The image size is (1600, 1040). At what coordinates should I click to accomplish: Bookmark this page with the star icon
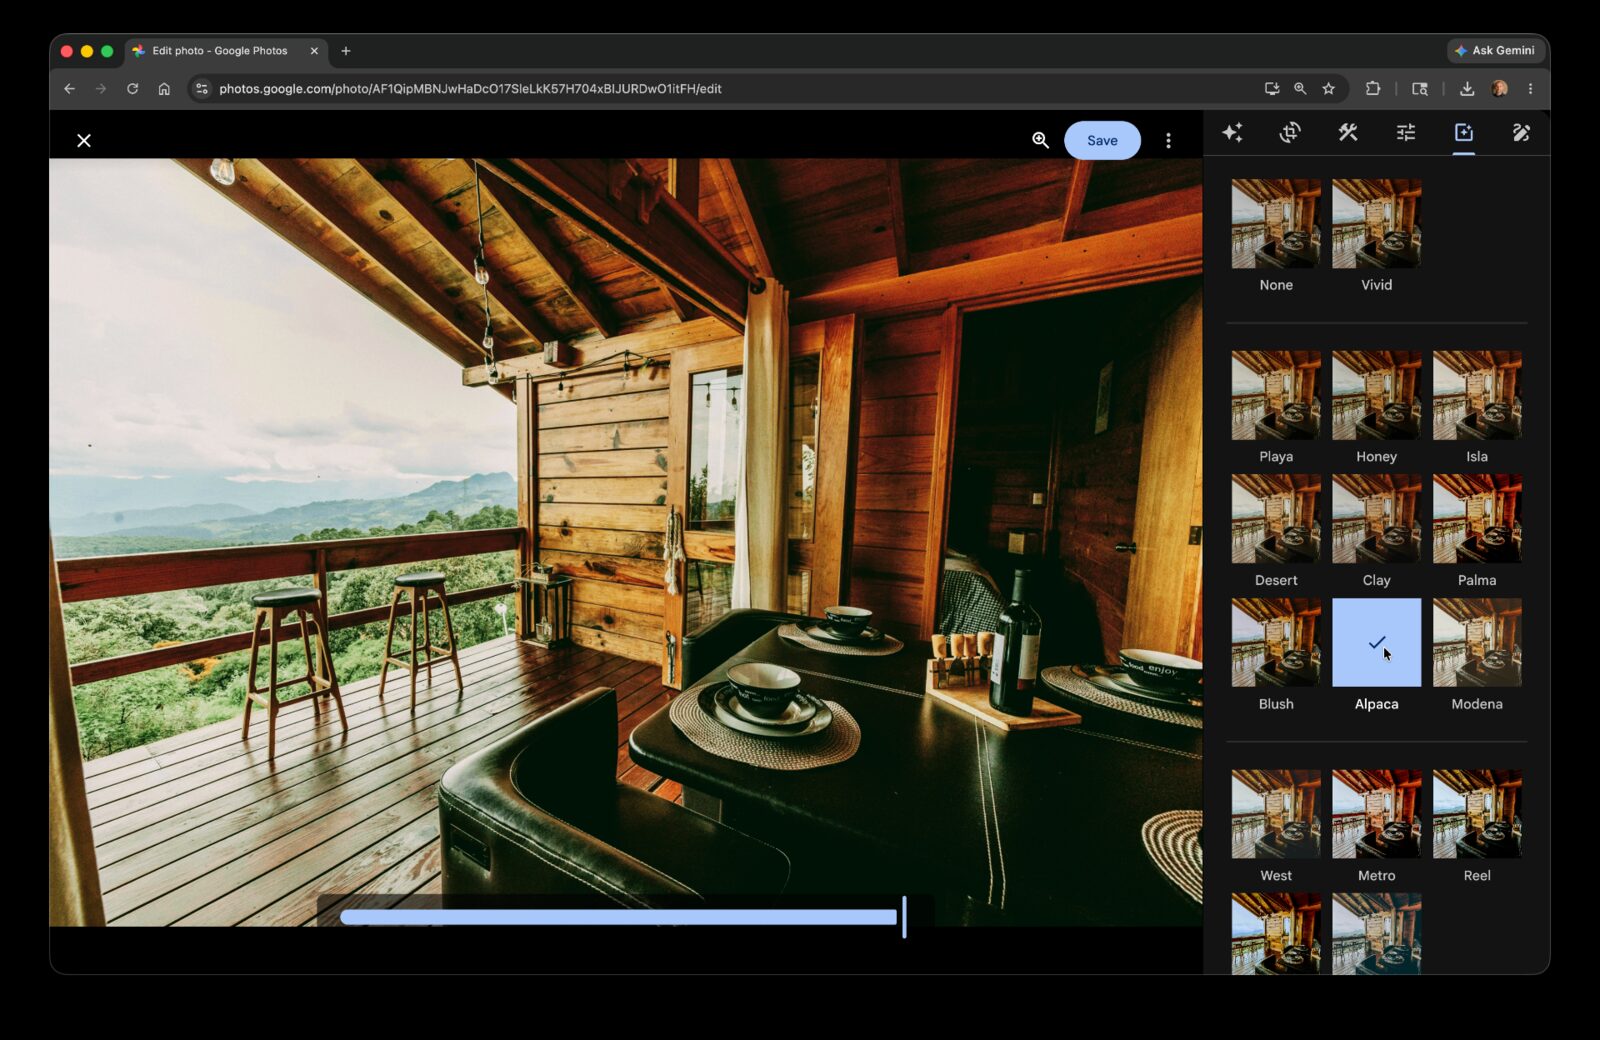coord(1328,89)
